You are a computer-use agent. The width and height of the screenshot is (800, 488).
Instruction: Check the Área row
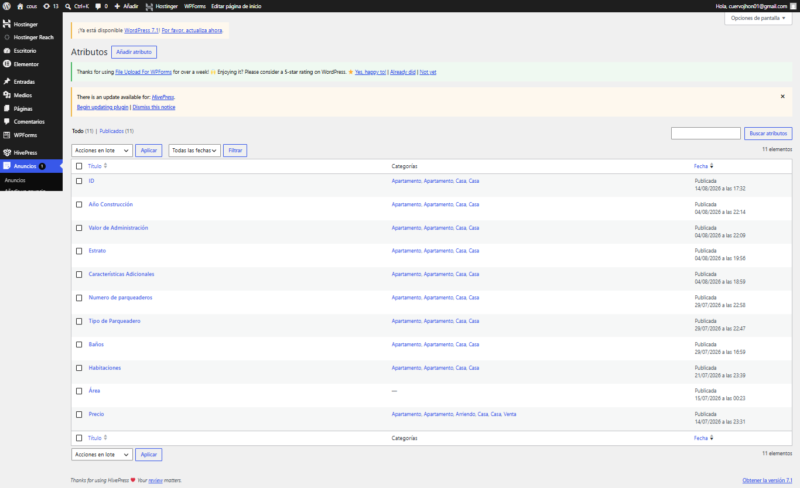79,391
